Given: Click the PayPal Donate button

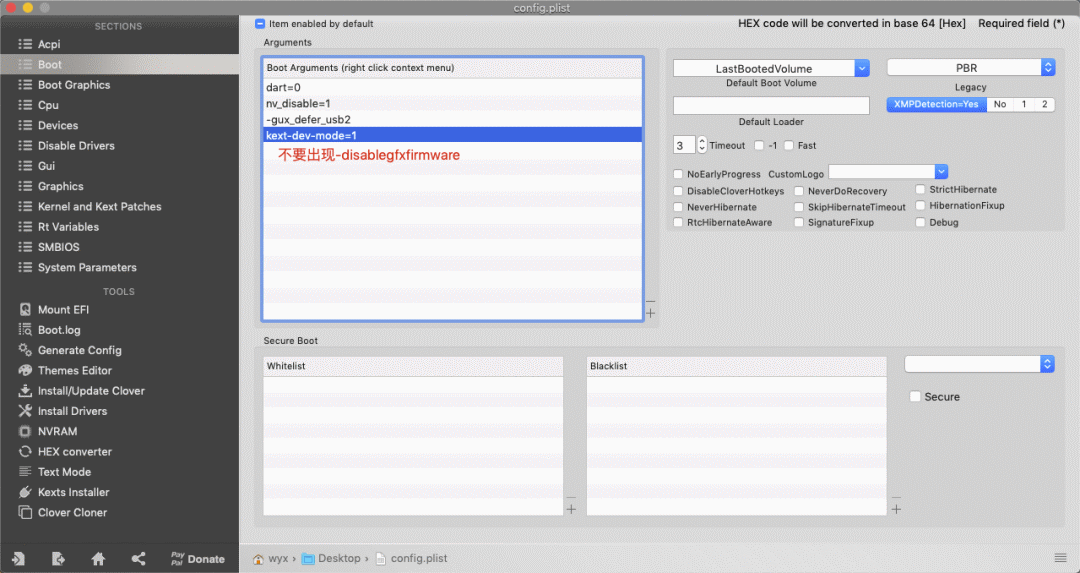Looking at the screenshot, I should 198,559.
